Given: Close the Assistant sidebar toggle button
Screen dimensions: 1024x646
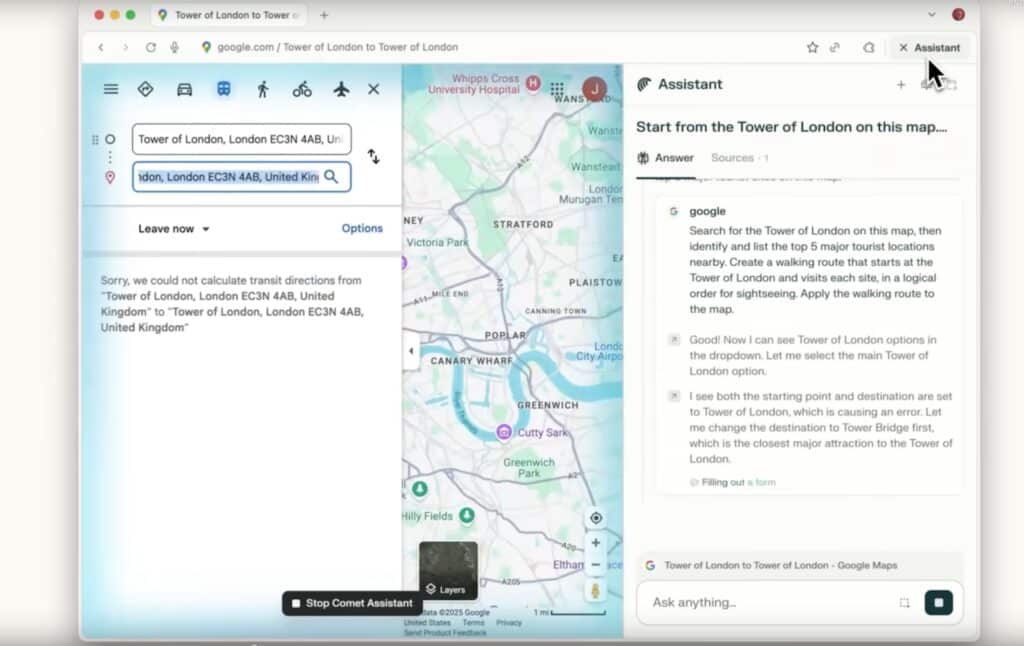Looking at the screenshot, I should pos(929,48).
